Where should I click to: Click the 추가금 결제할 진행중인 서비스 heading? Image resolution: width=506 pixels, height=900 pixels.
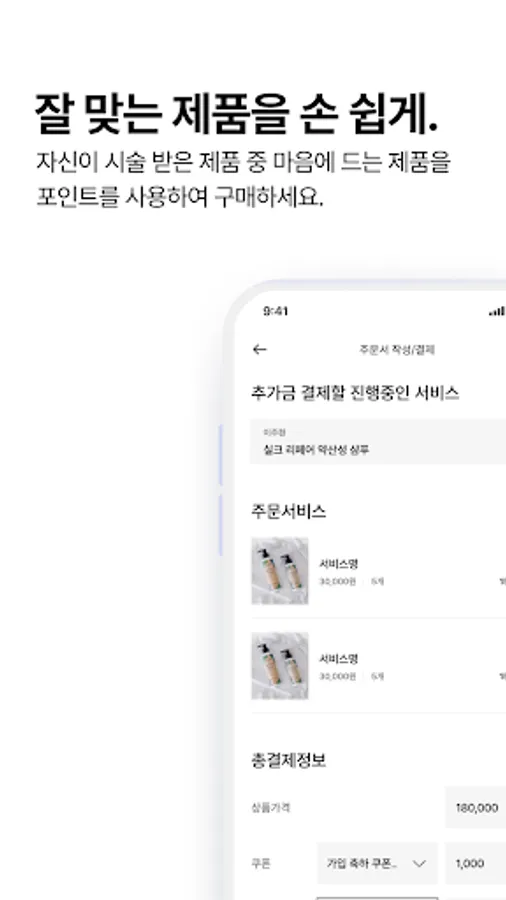[x=355, y=393]
